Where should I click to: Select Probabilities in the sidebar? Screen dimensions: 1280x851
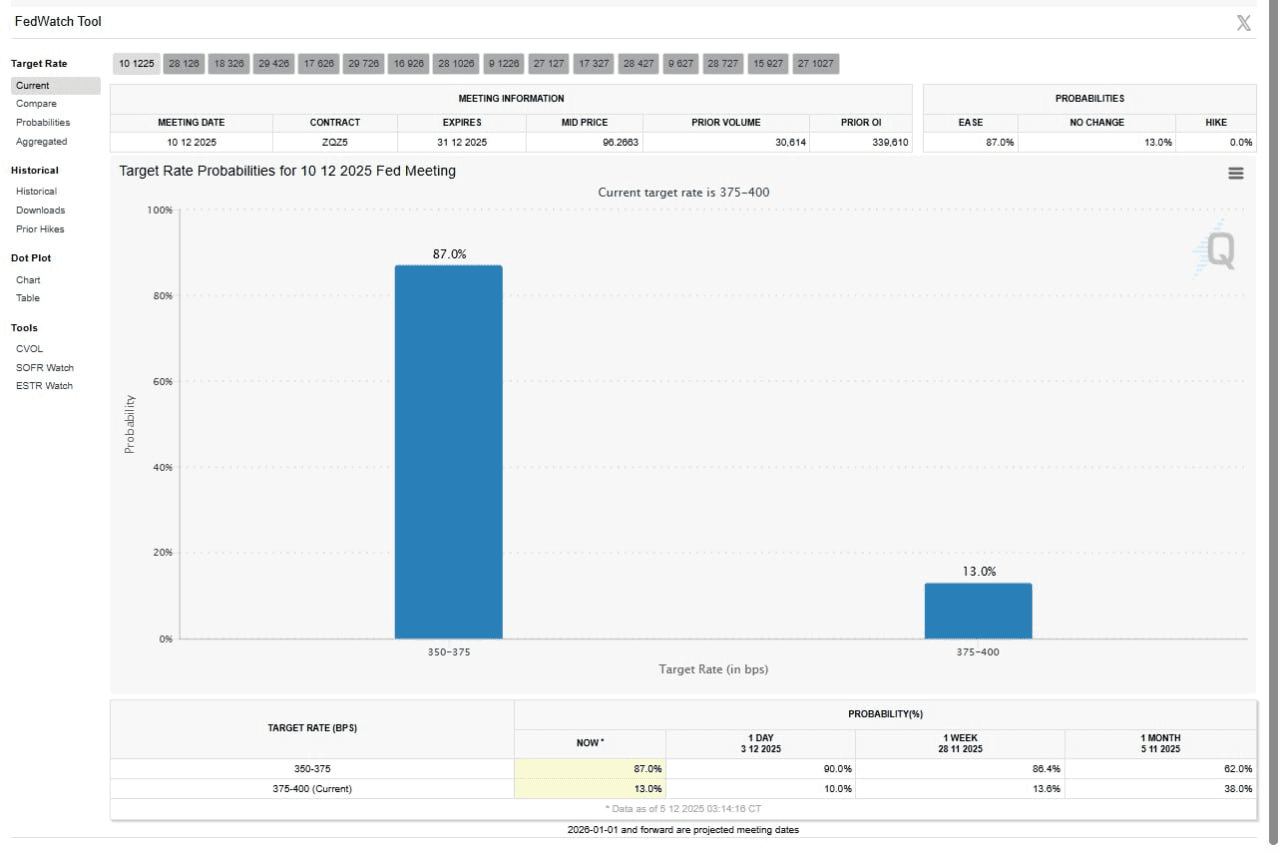pyautogui.click(x=43, y=123)
